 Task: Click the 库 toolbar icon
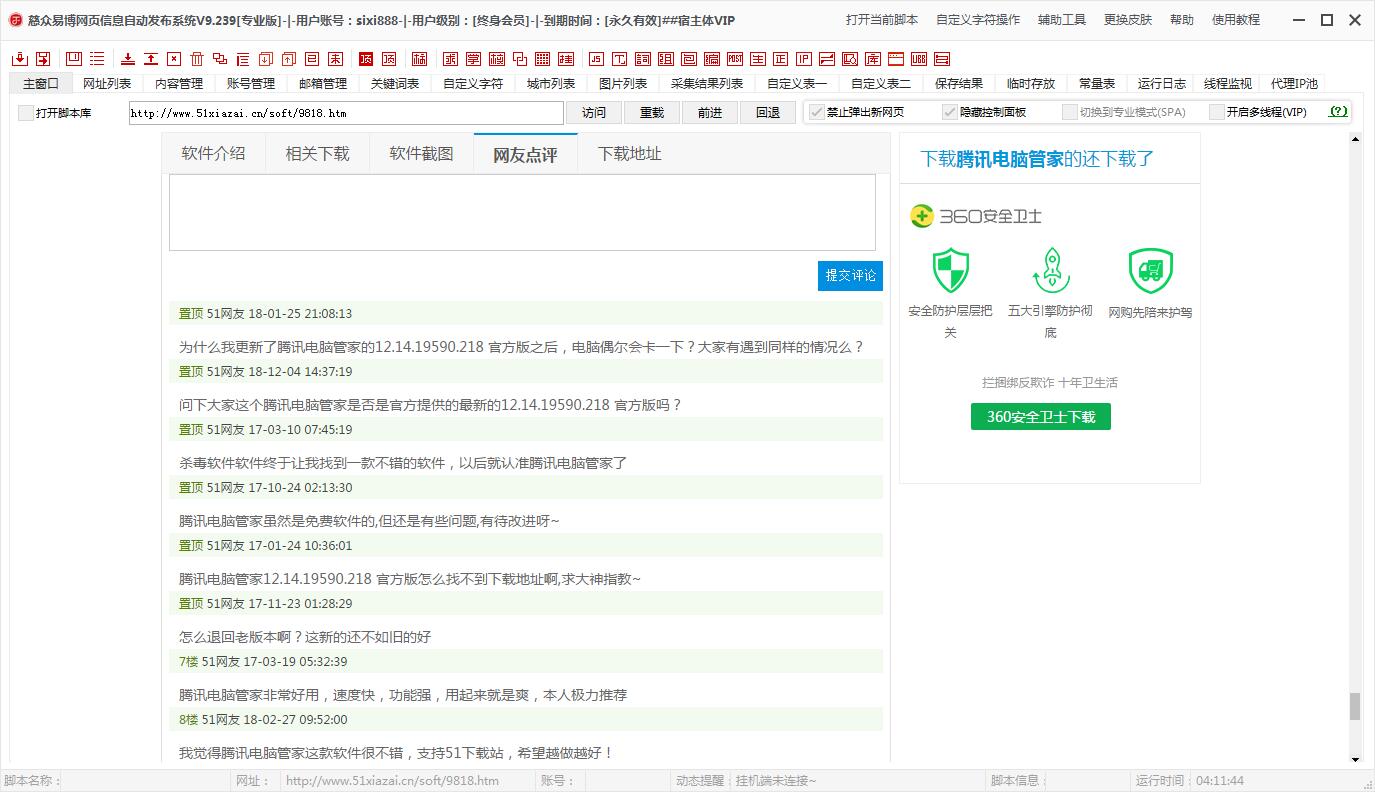click(873, 59)
